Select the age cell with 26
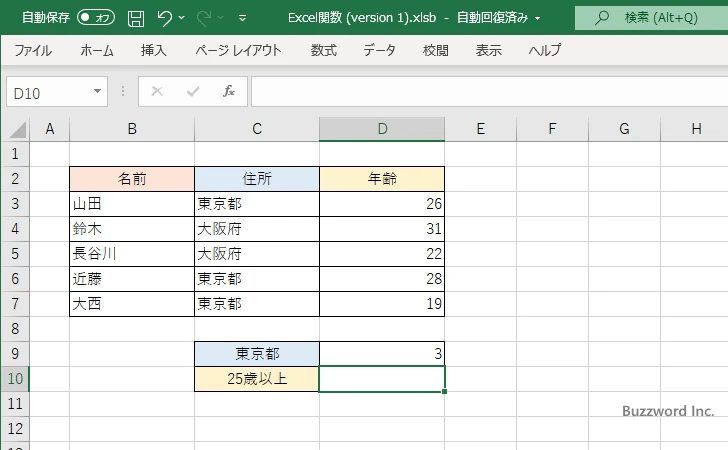Viewport: 728px width, 450px height. (x=382, y=204)
